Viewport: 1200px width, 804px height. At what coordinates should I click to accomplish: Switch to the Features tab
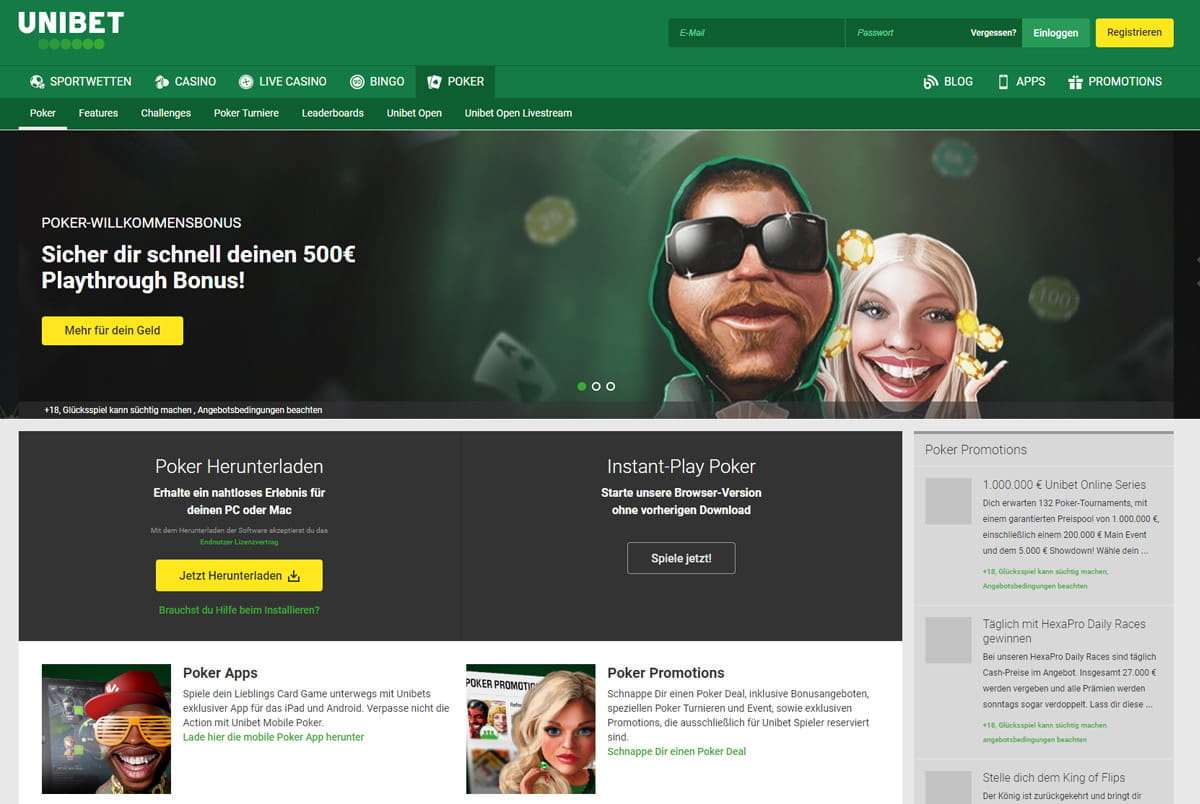click(x=98, y=113)
